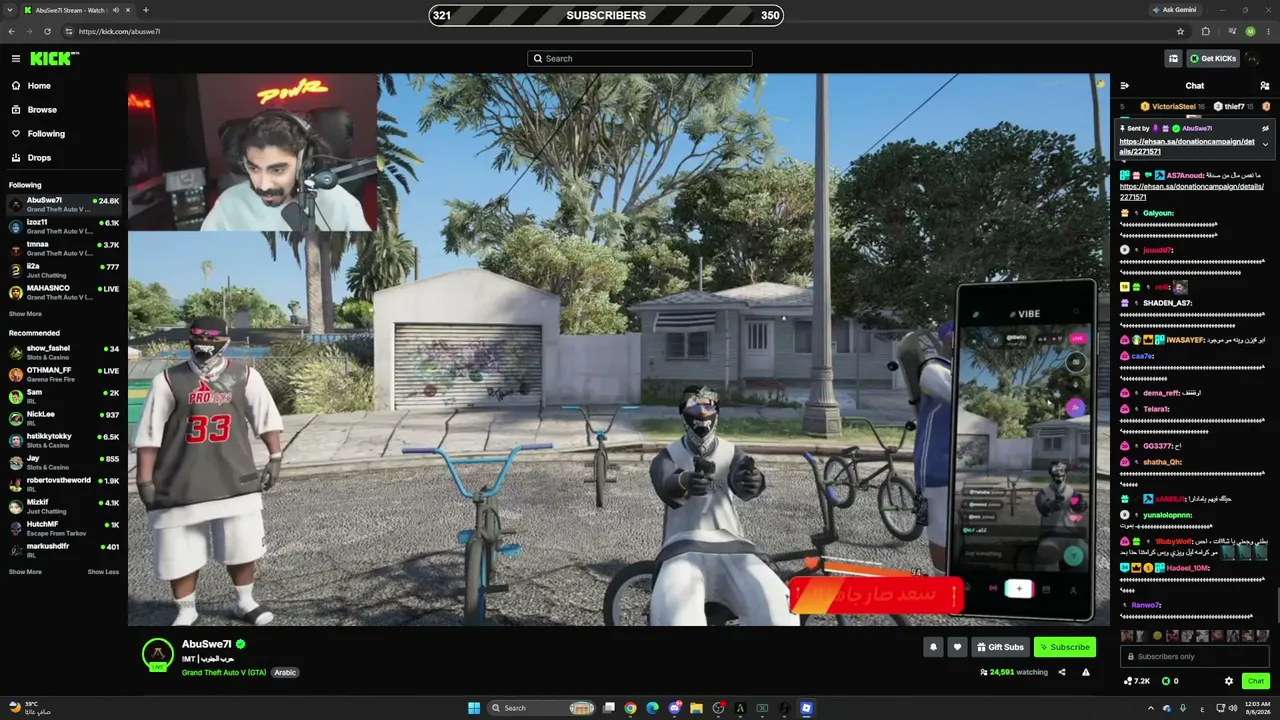Close the AbuSwe7l Stream tab
This screenshot has height=720, width=1280.
[129, 10]
